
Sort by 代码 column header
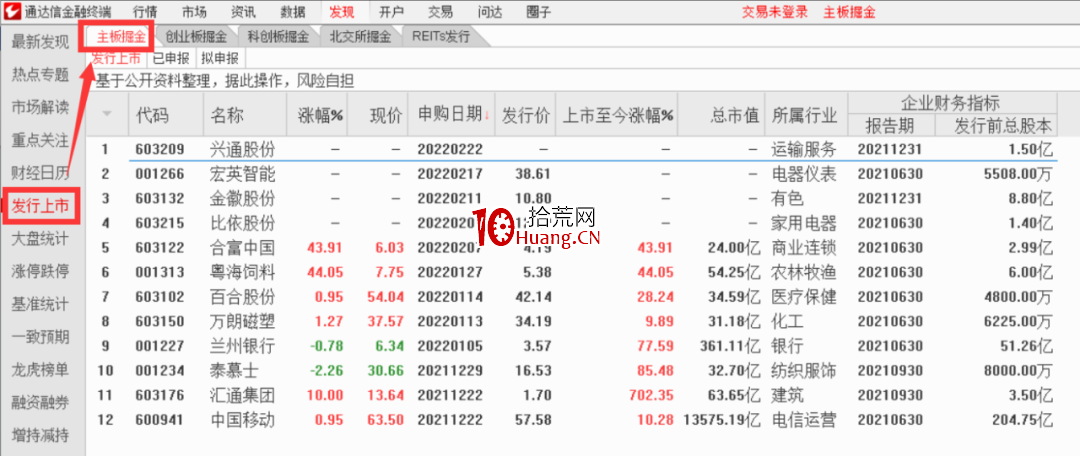click(166, 115)
